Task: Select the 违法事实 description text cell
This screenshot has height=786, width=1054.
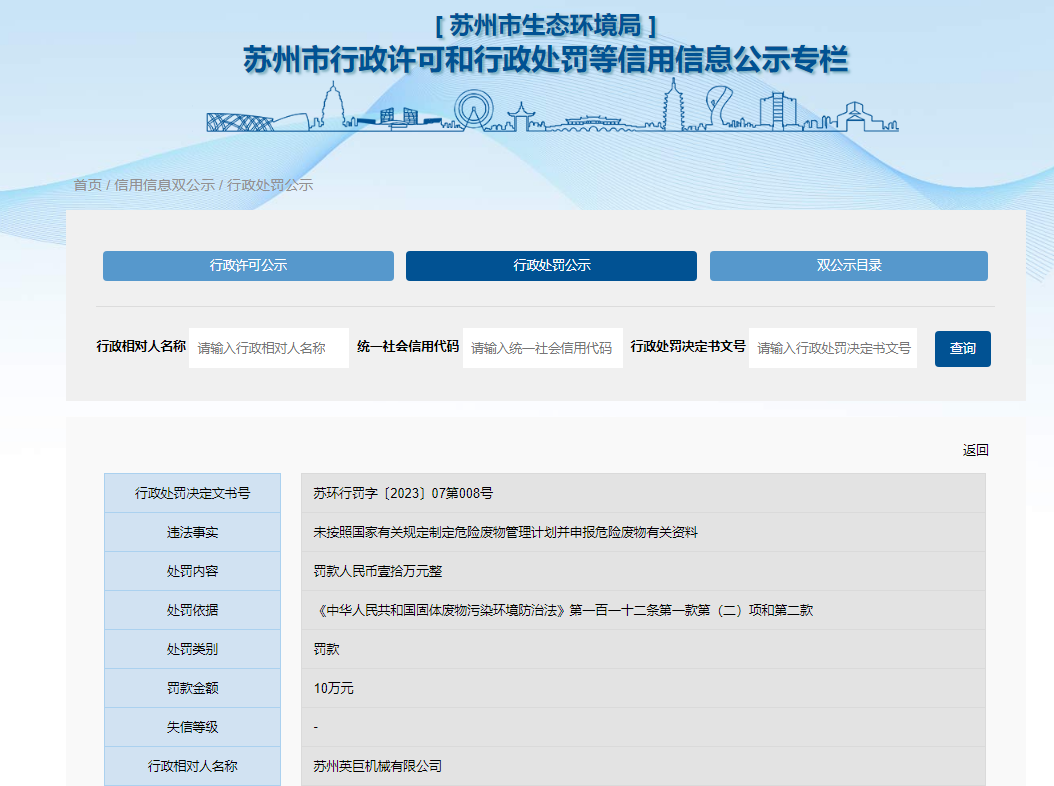Action: 505,532
